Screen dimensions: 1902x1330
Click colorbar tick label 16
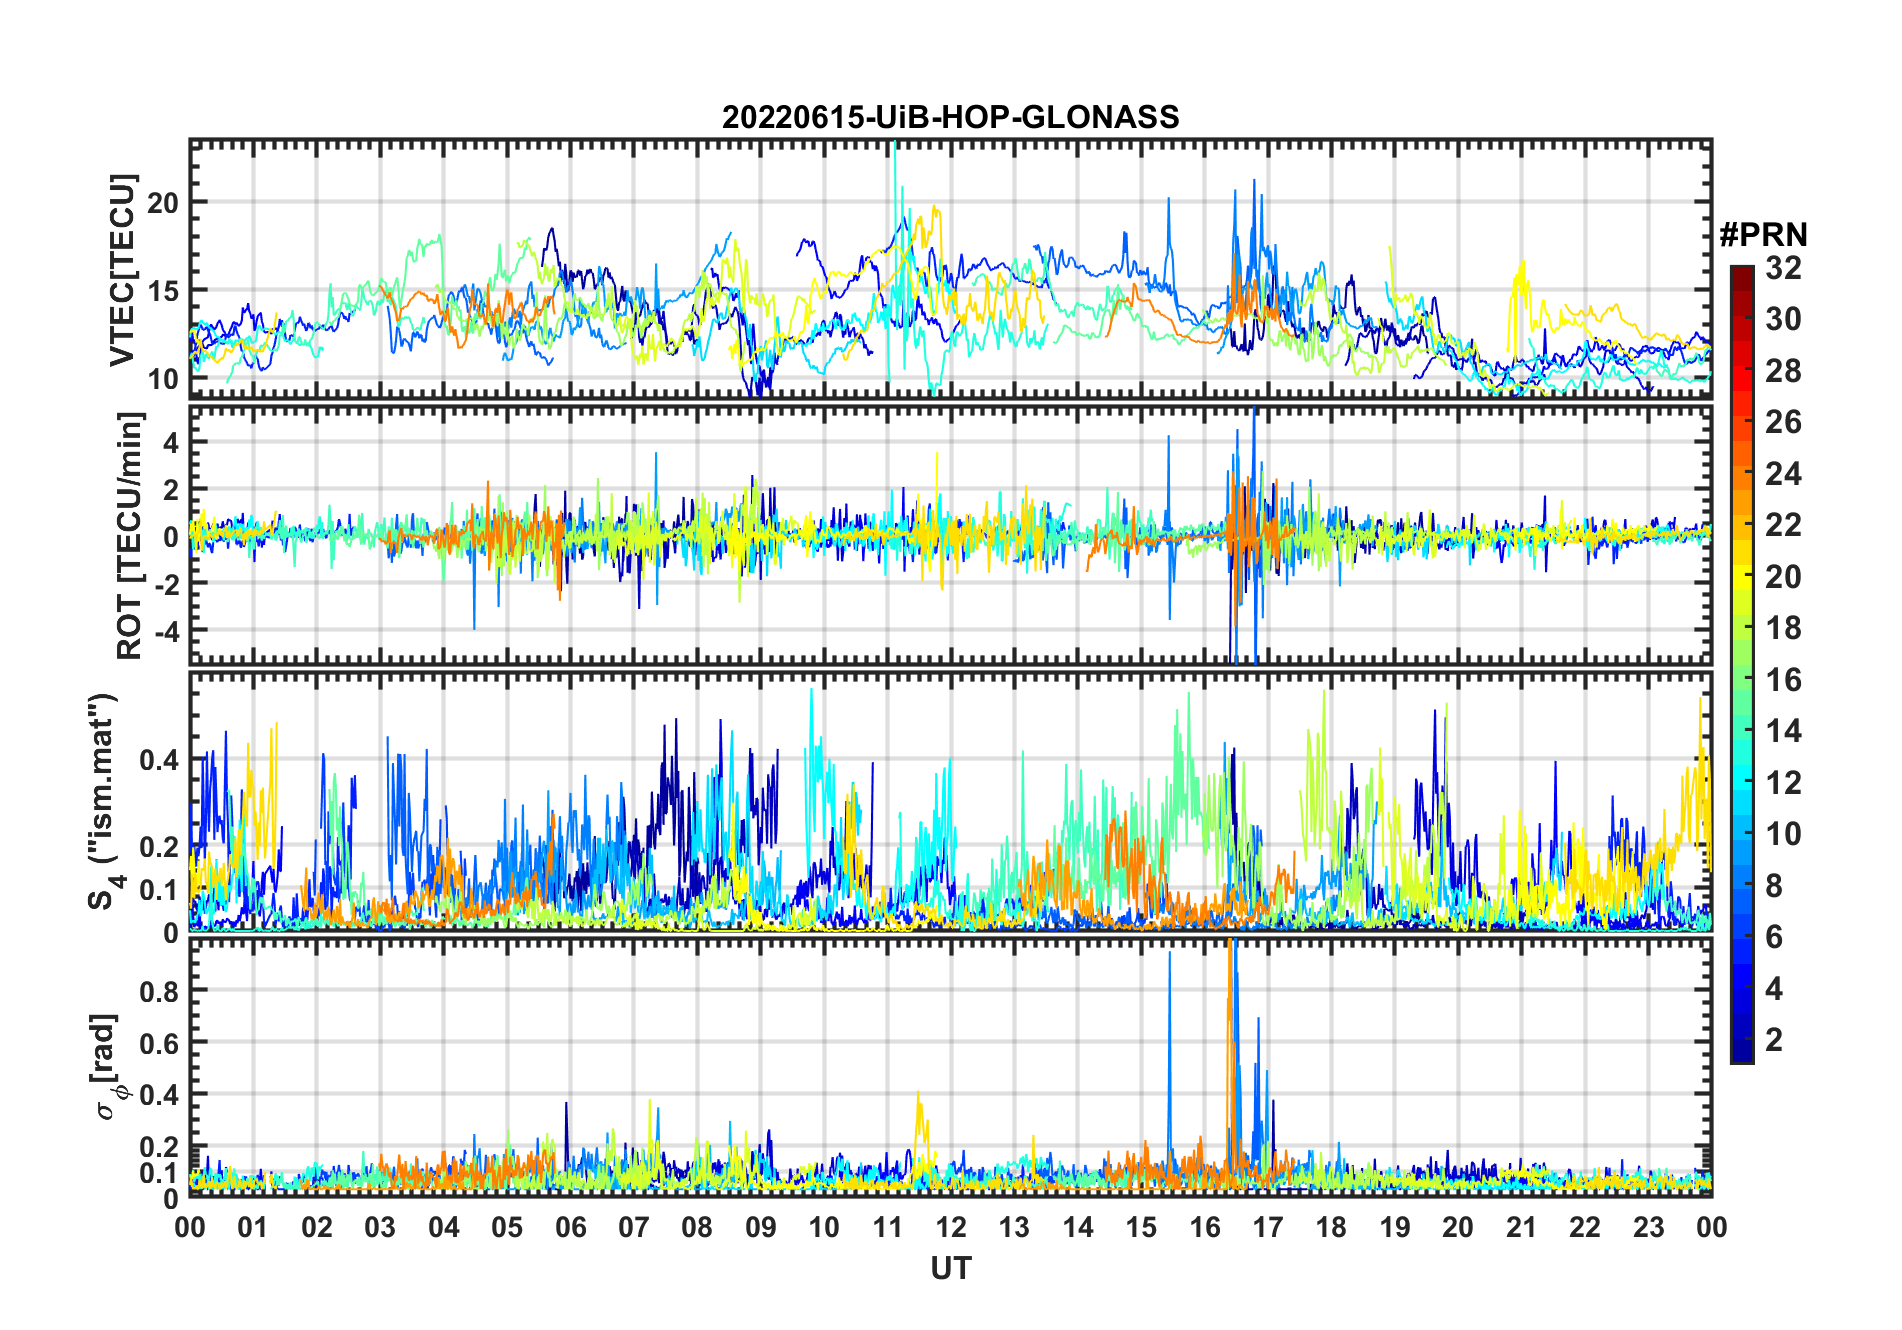[x=1783, y=680]
